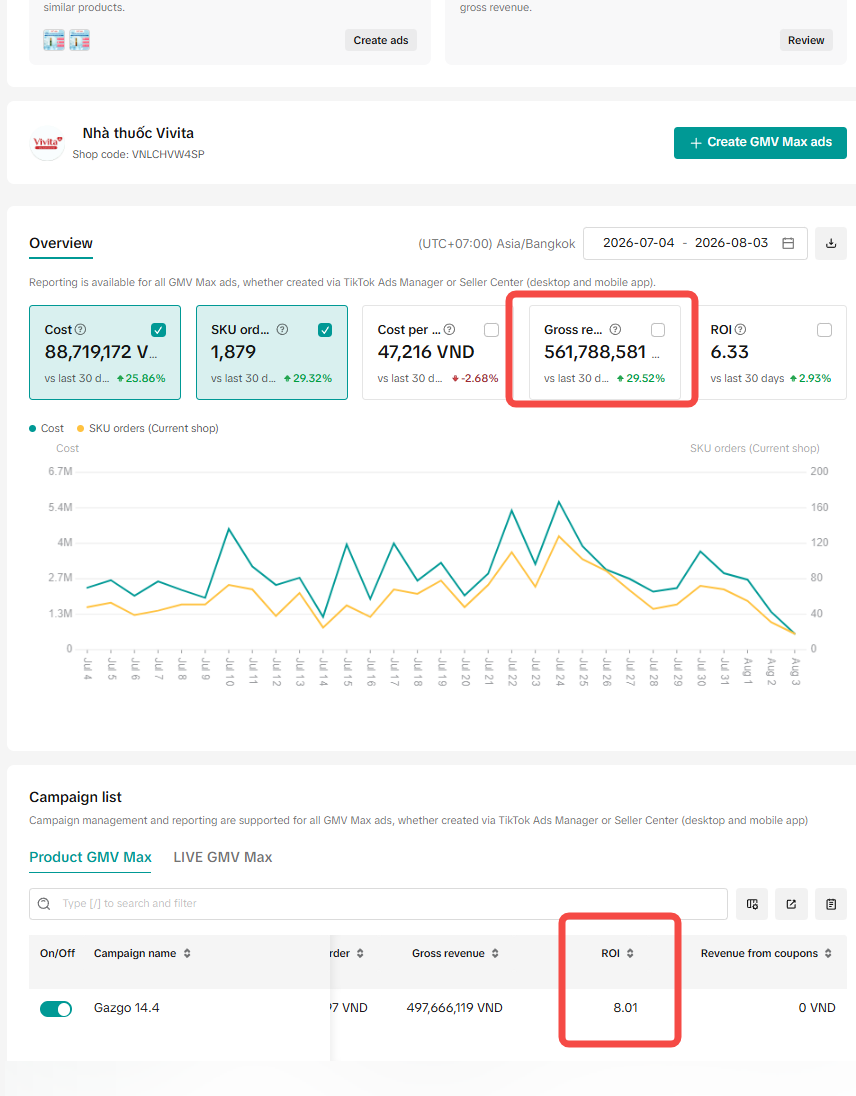Screen dimensions: 856x1096
Task: Open the report list icon button
Action: 831,904
